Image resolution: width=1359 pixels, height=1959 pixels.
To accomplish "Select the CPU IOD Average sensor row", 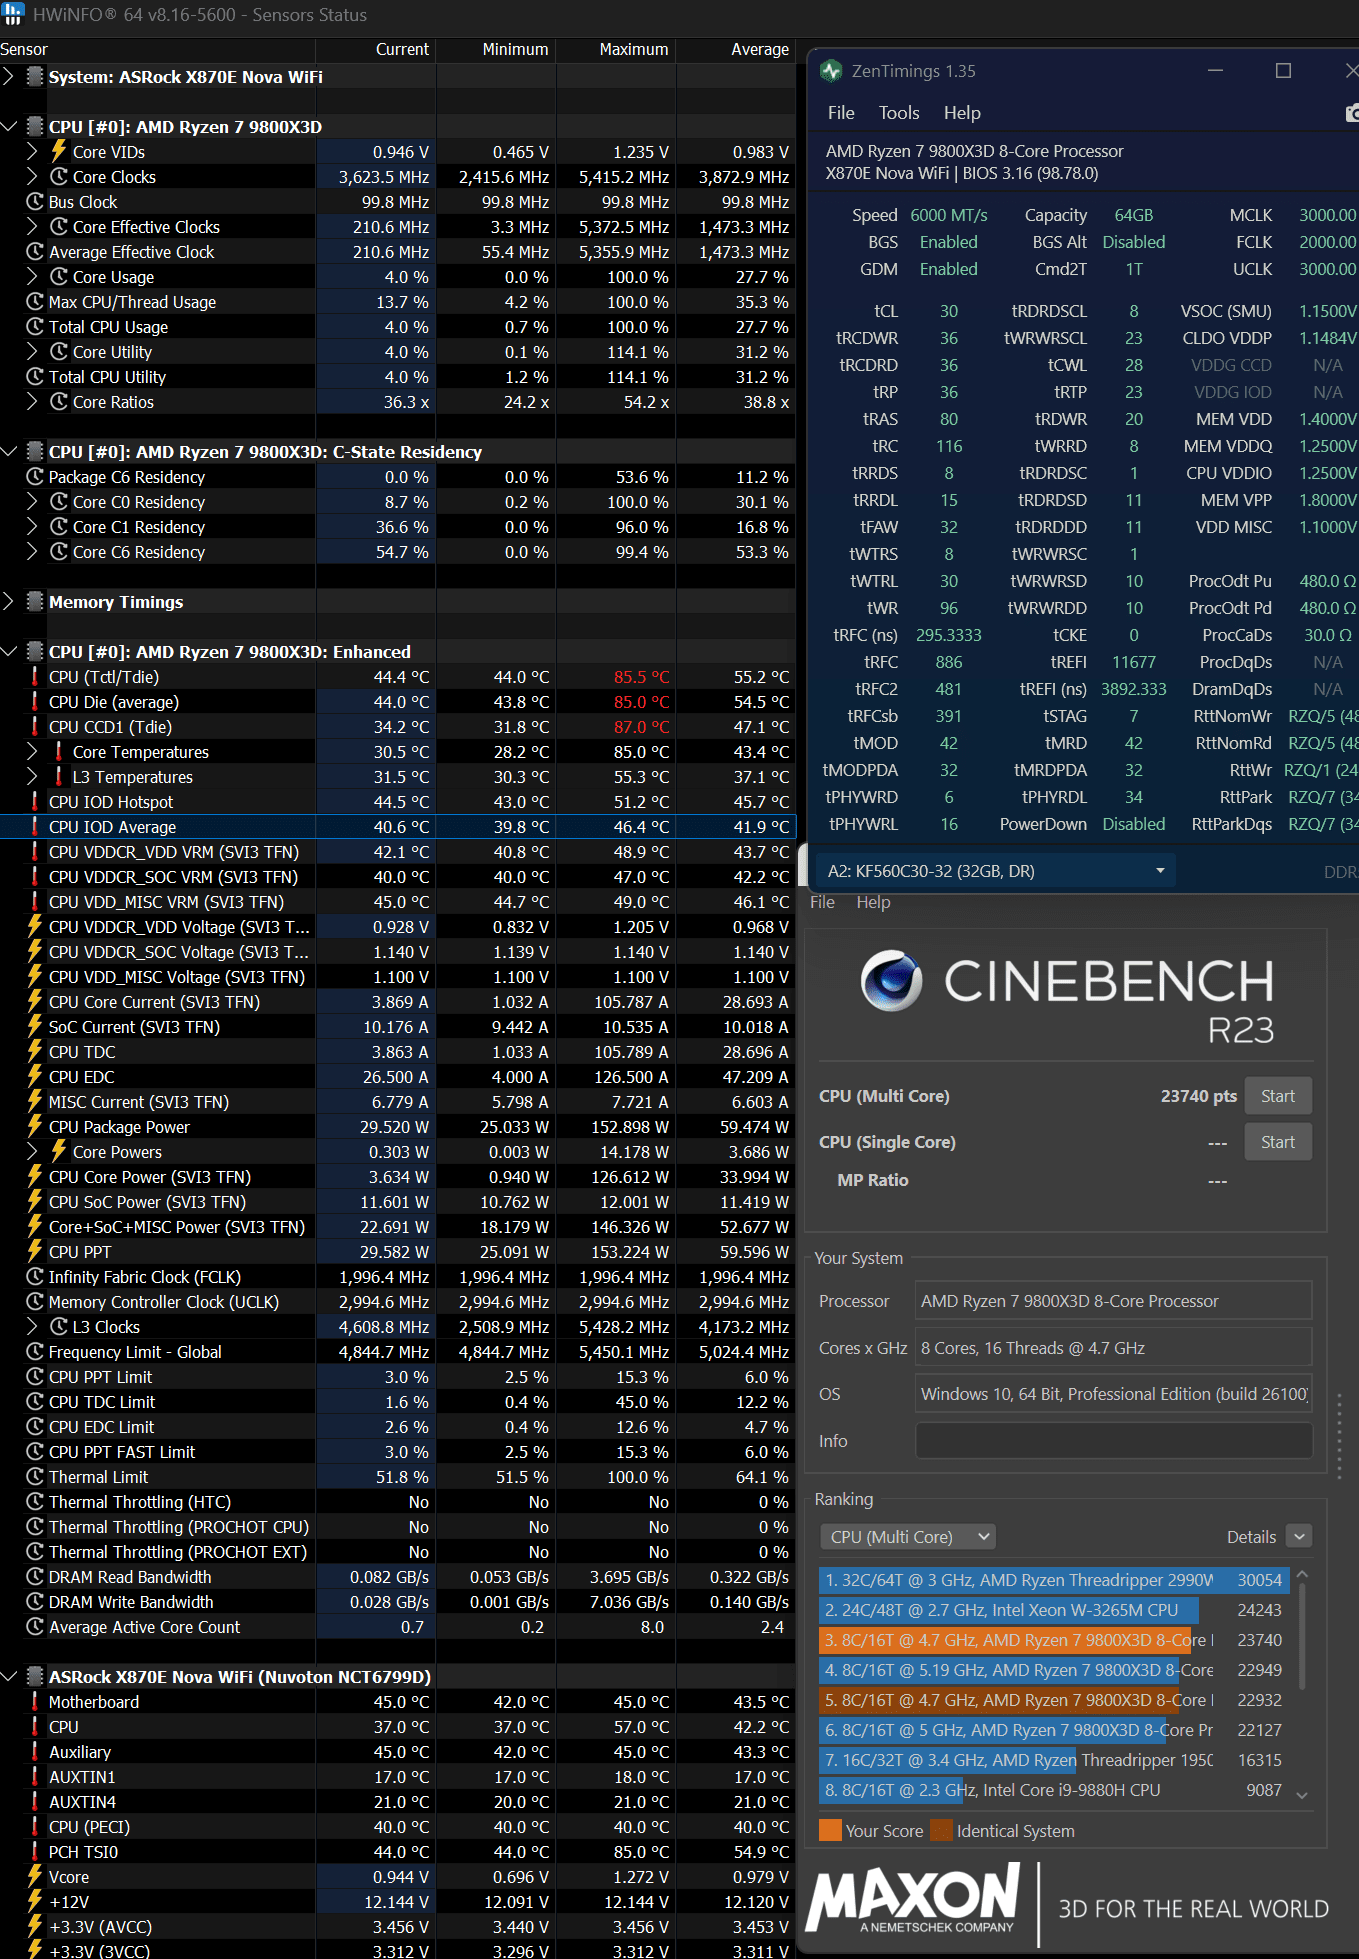I will tap(398, 827).
